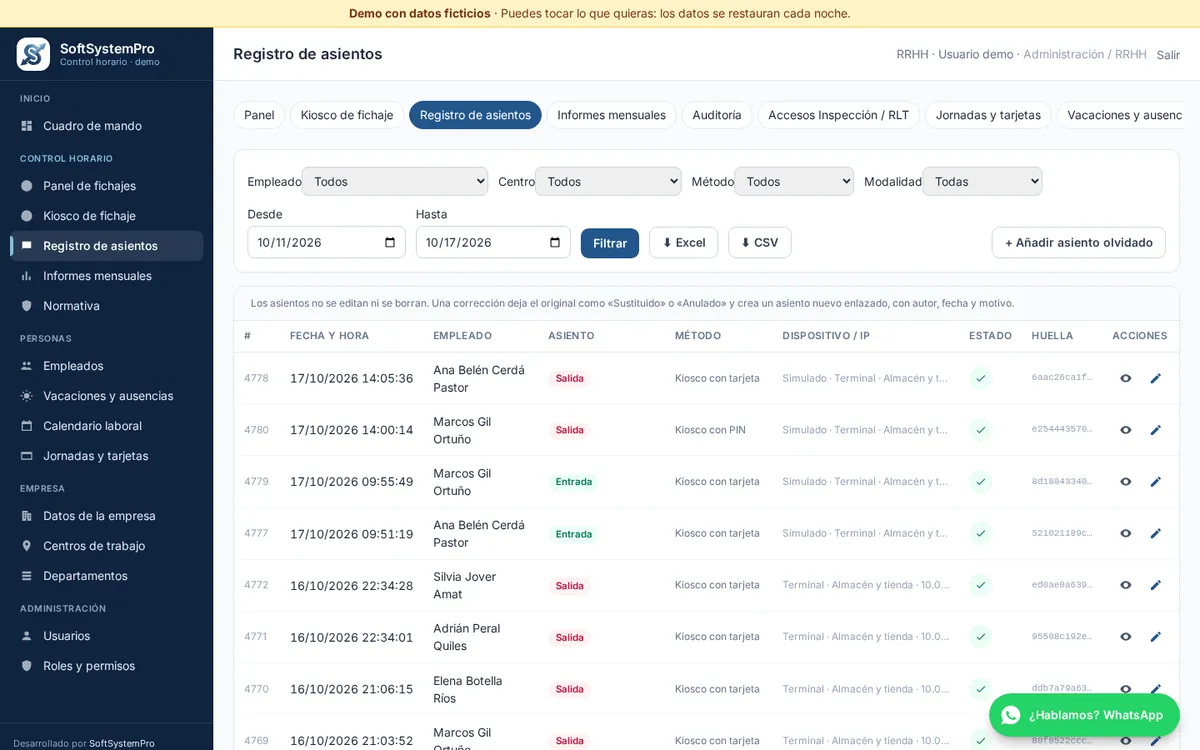
Task: Click verified status check for entry 4778
Action: point(981,378)
